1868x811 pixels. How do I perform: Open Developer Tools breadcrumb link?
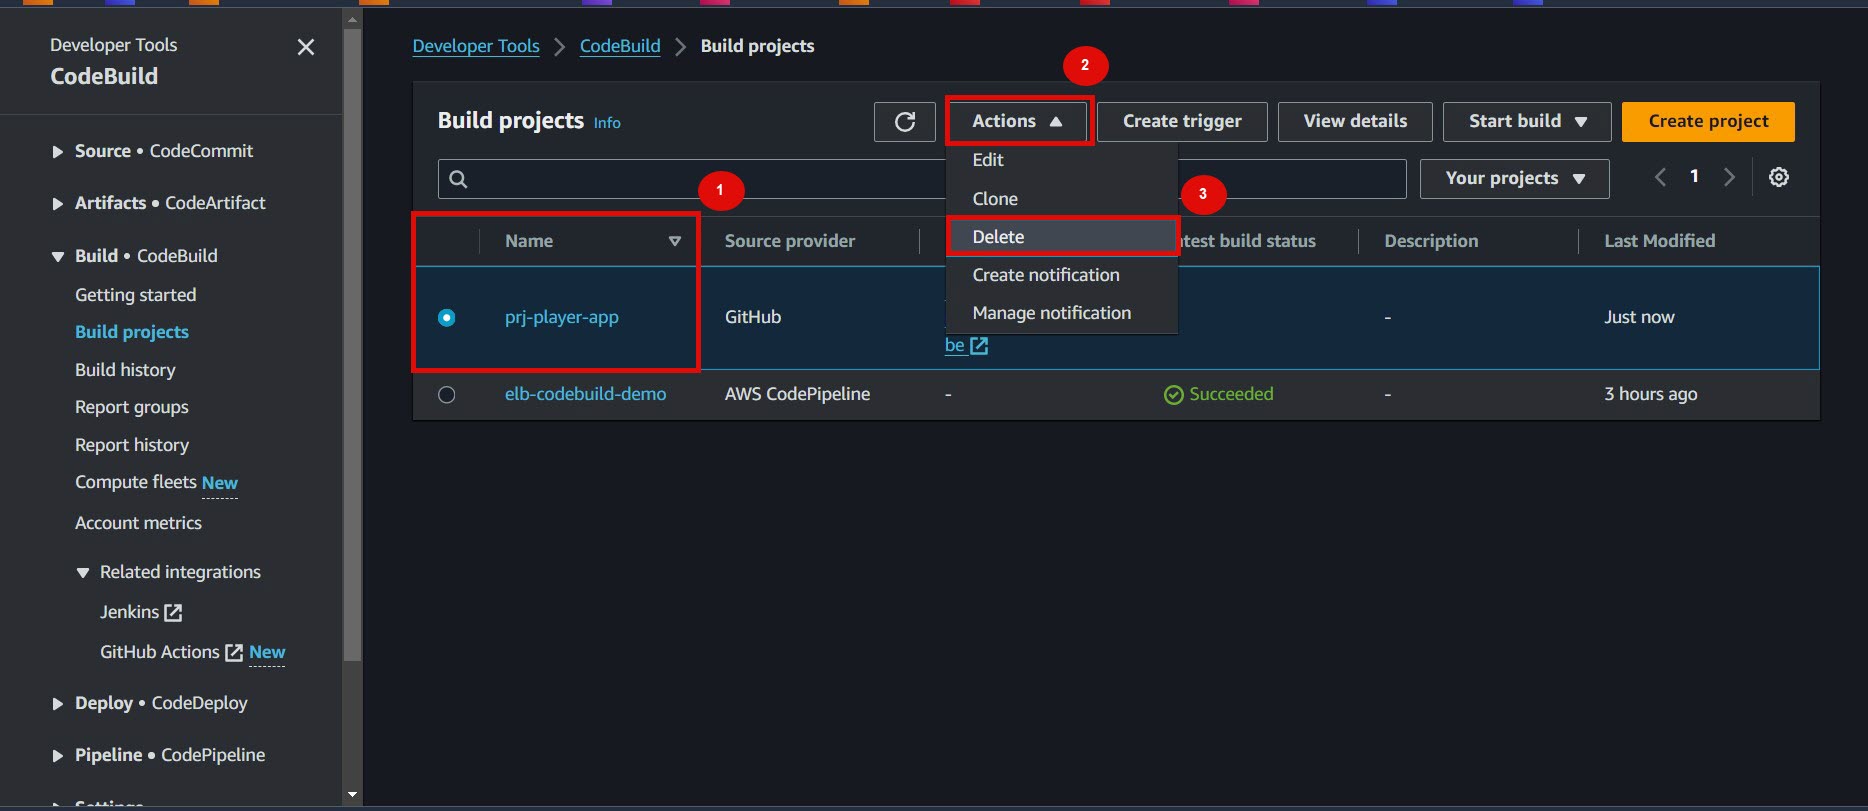point(476,46)
